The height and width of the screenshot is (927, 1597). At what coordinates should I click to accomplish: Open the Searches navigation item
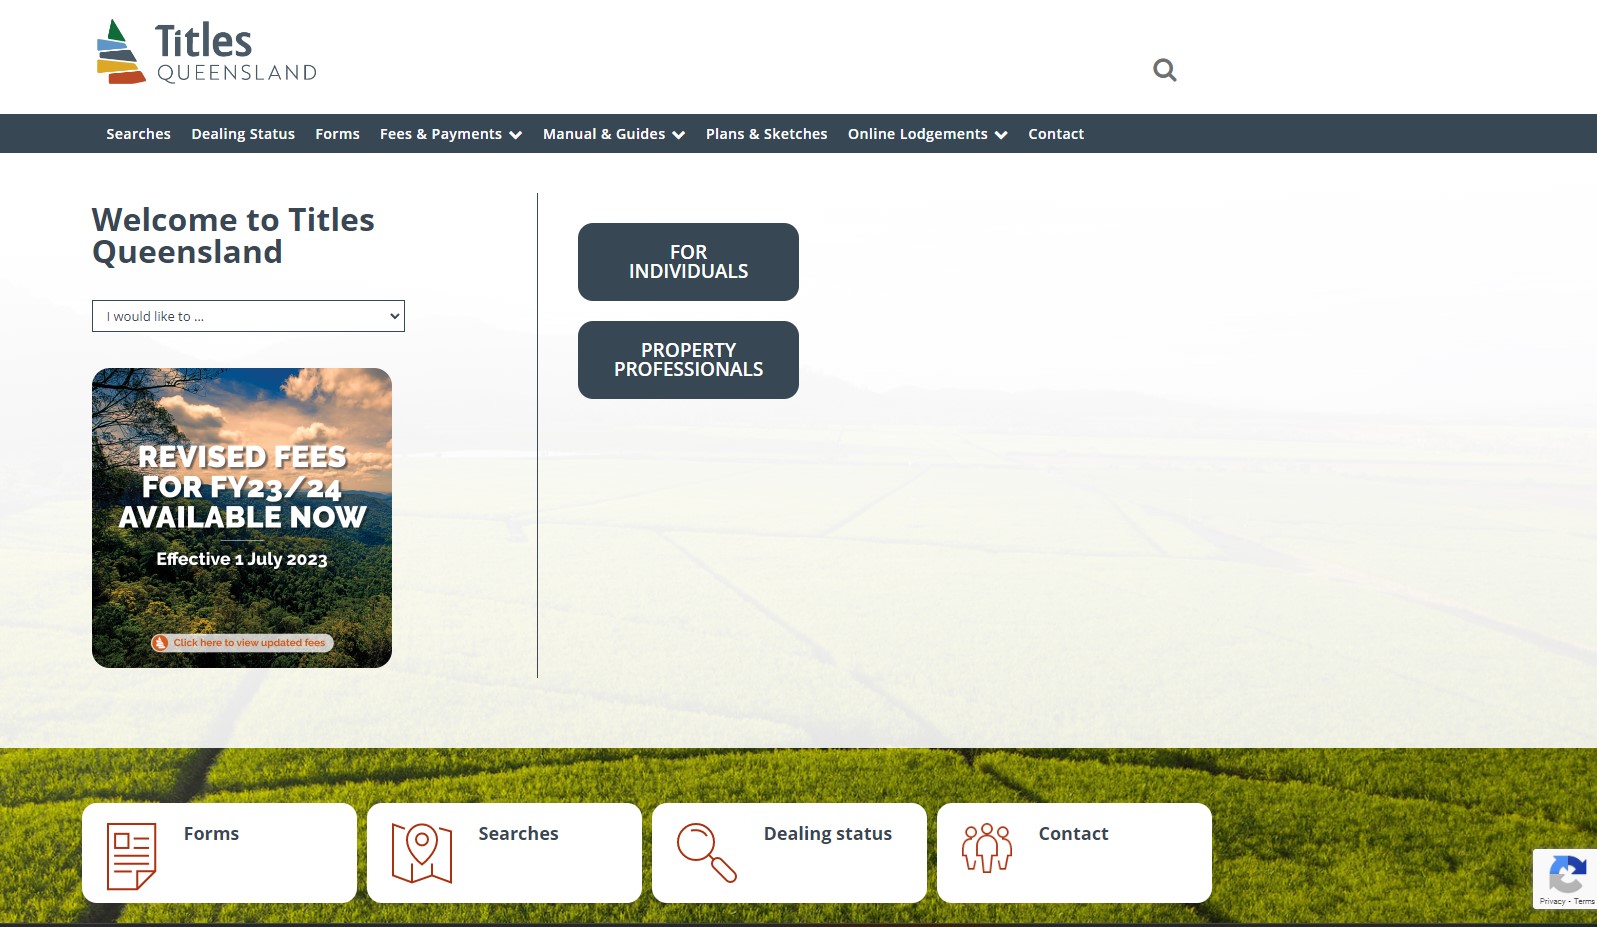138,134
